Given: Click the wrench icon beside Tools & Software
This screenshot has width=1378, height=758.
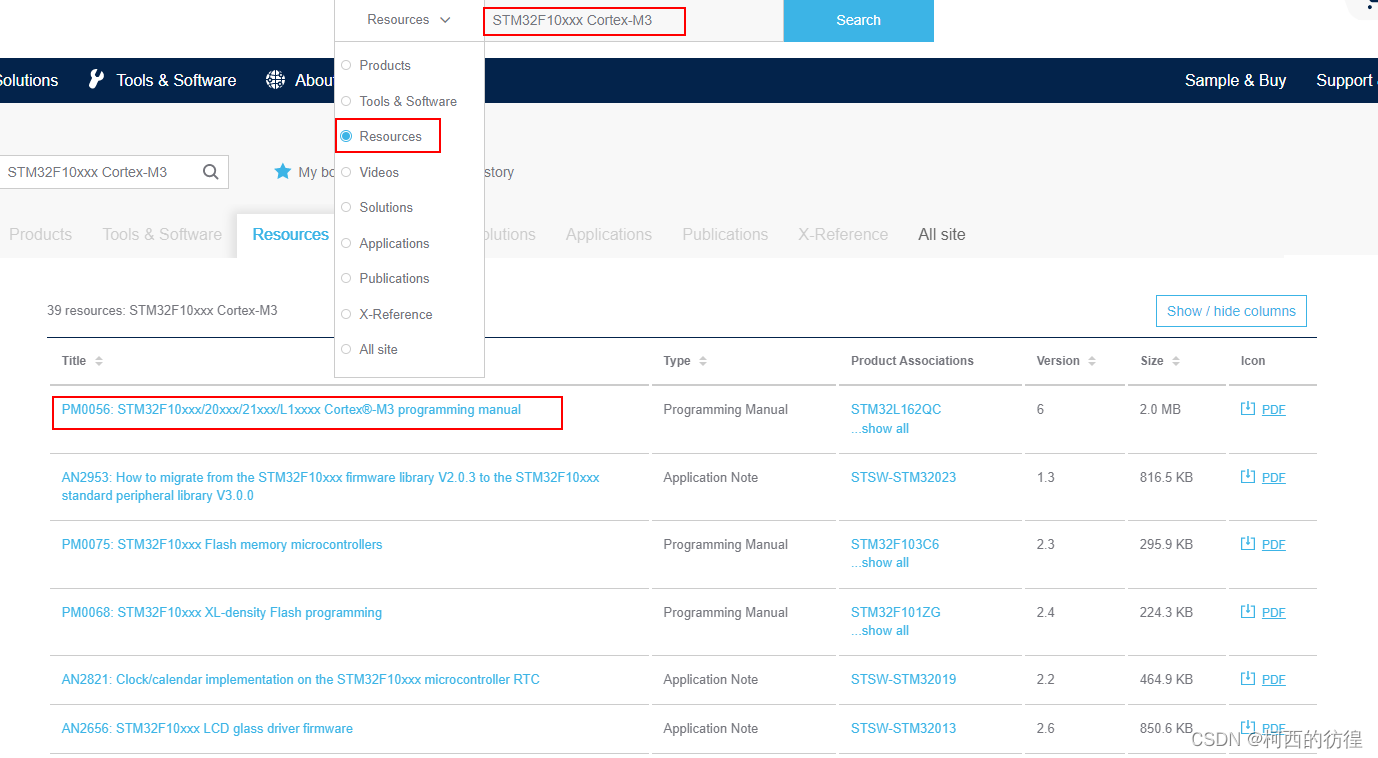Looking at the screenshot, I should [x=96, y=80].
